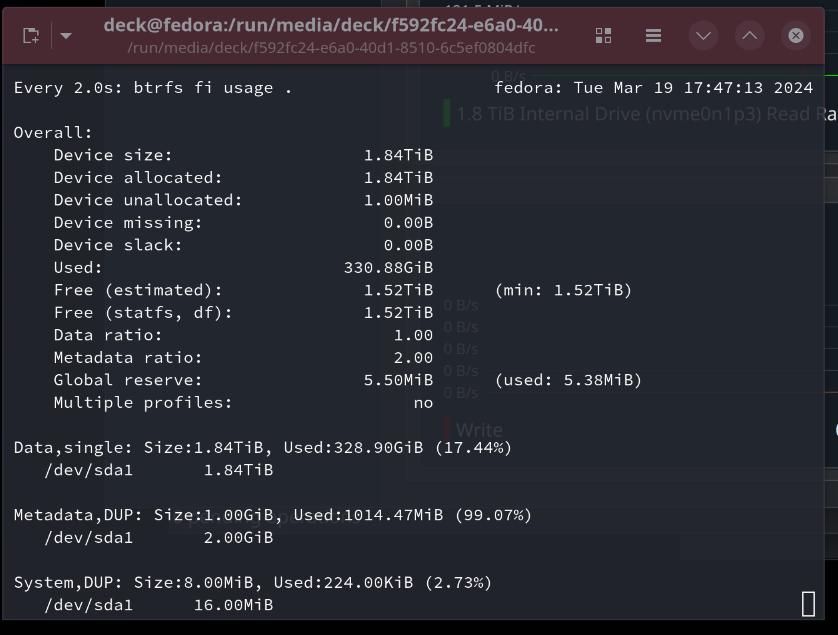Click the 'Multiple profiles:' label
The width and height of the screenshot is (838, 635).
pyautogui.click(x=143, y=402)
